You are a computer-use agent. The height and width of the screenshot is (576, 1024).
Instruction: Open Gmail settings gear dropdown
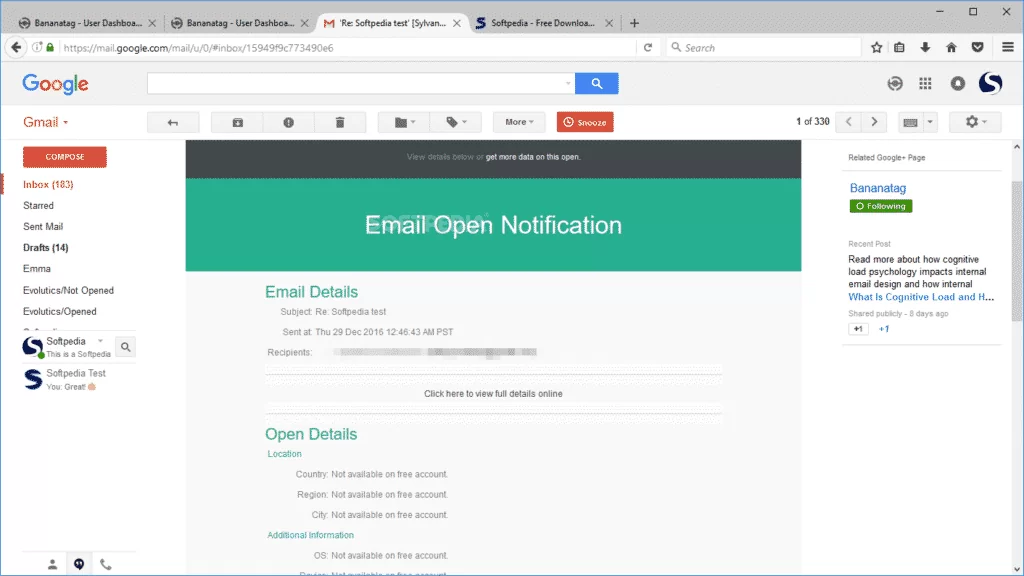point(975,122)
